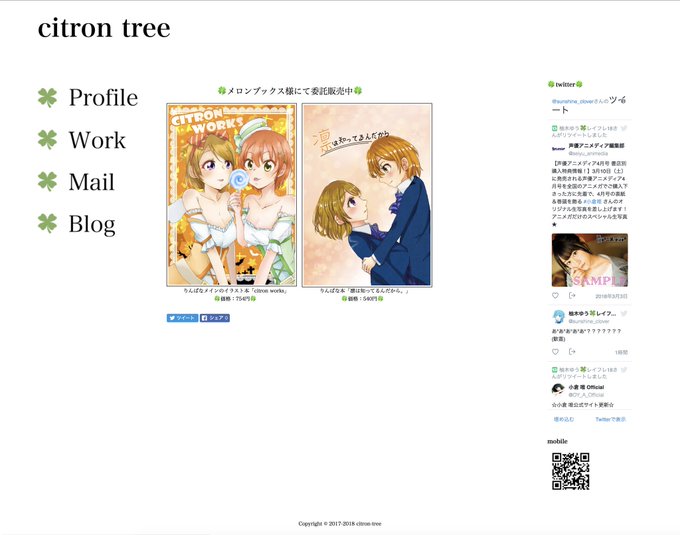The width and height of the screenshot is (680, 535).
Task: Click the Twitterで表示 link
Action: point(610,419)
